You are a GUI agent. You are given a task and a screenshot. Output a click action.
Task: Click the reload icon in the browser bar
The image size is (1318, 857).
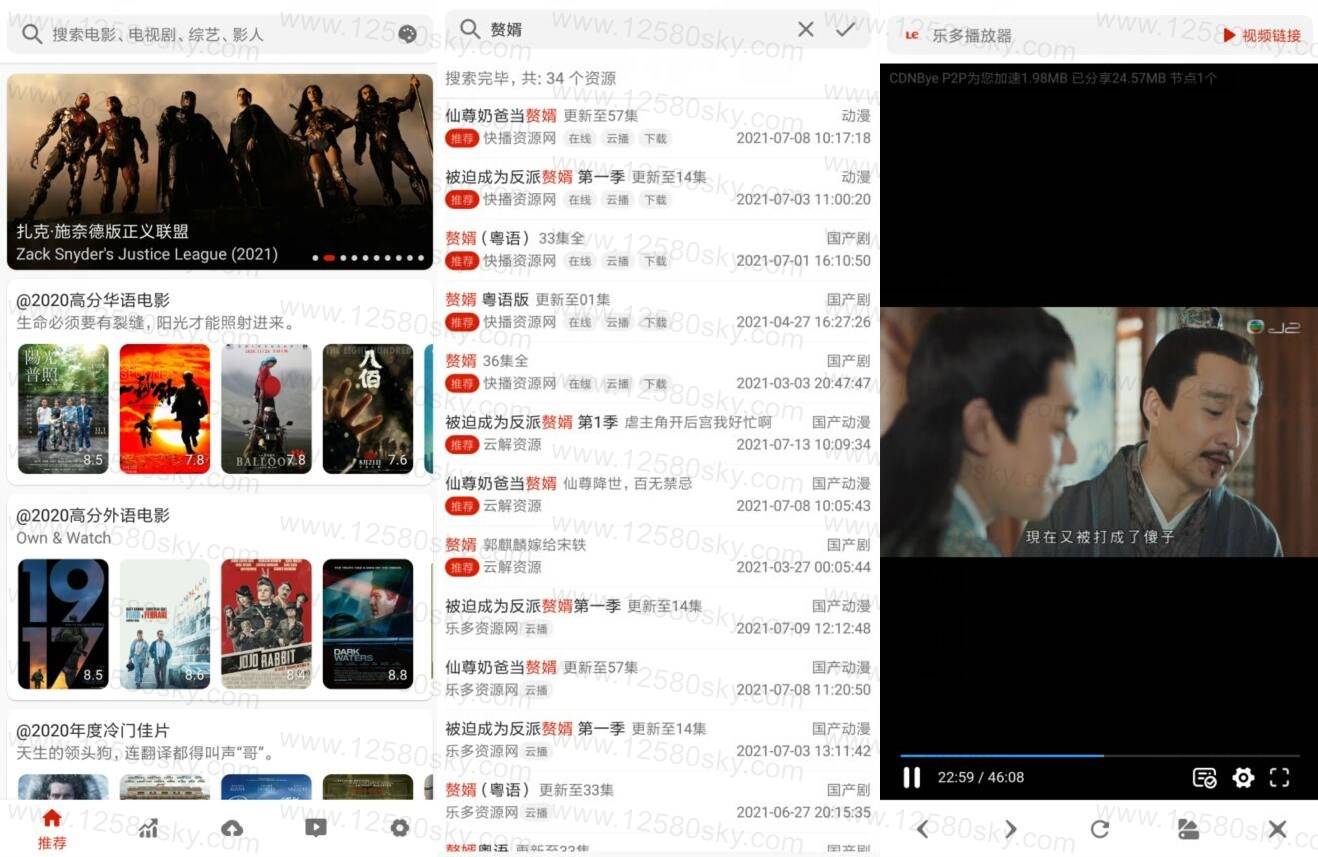click(x=1099, y=829)
